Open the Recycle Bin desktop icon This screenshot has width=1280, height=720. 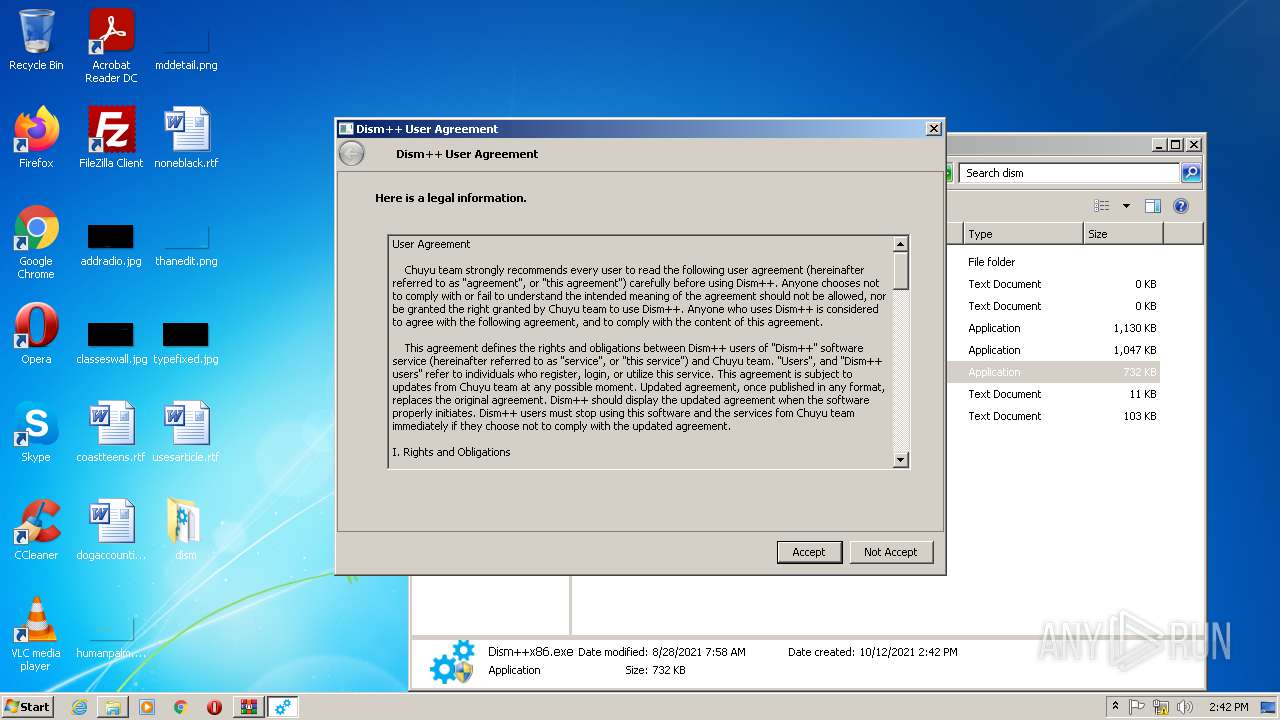(36, 41)
